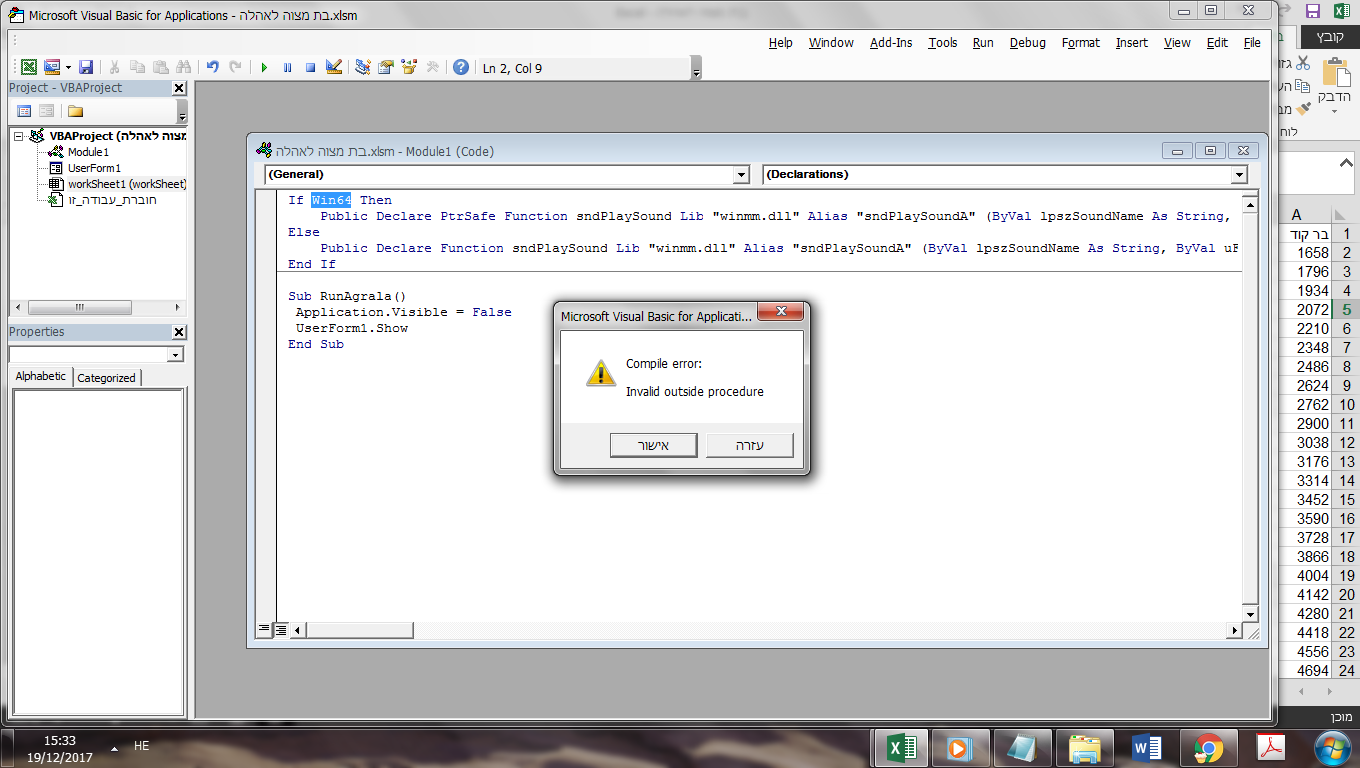The width and height of the screenshot is (1360, 768).
Task: Click the Insert UserForm toolbar icon
Action: coord(52,67)
